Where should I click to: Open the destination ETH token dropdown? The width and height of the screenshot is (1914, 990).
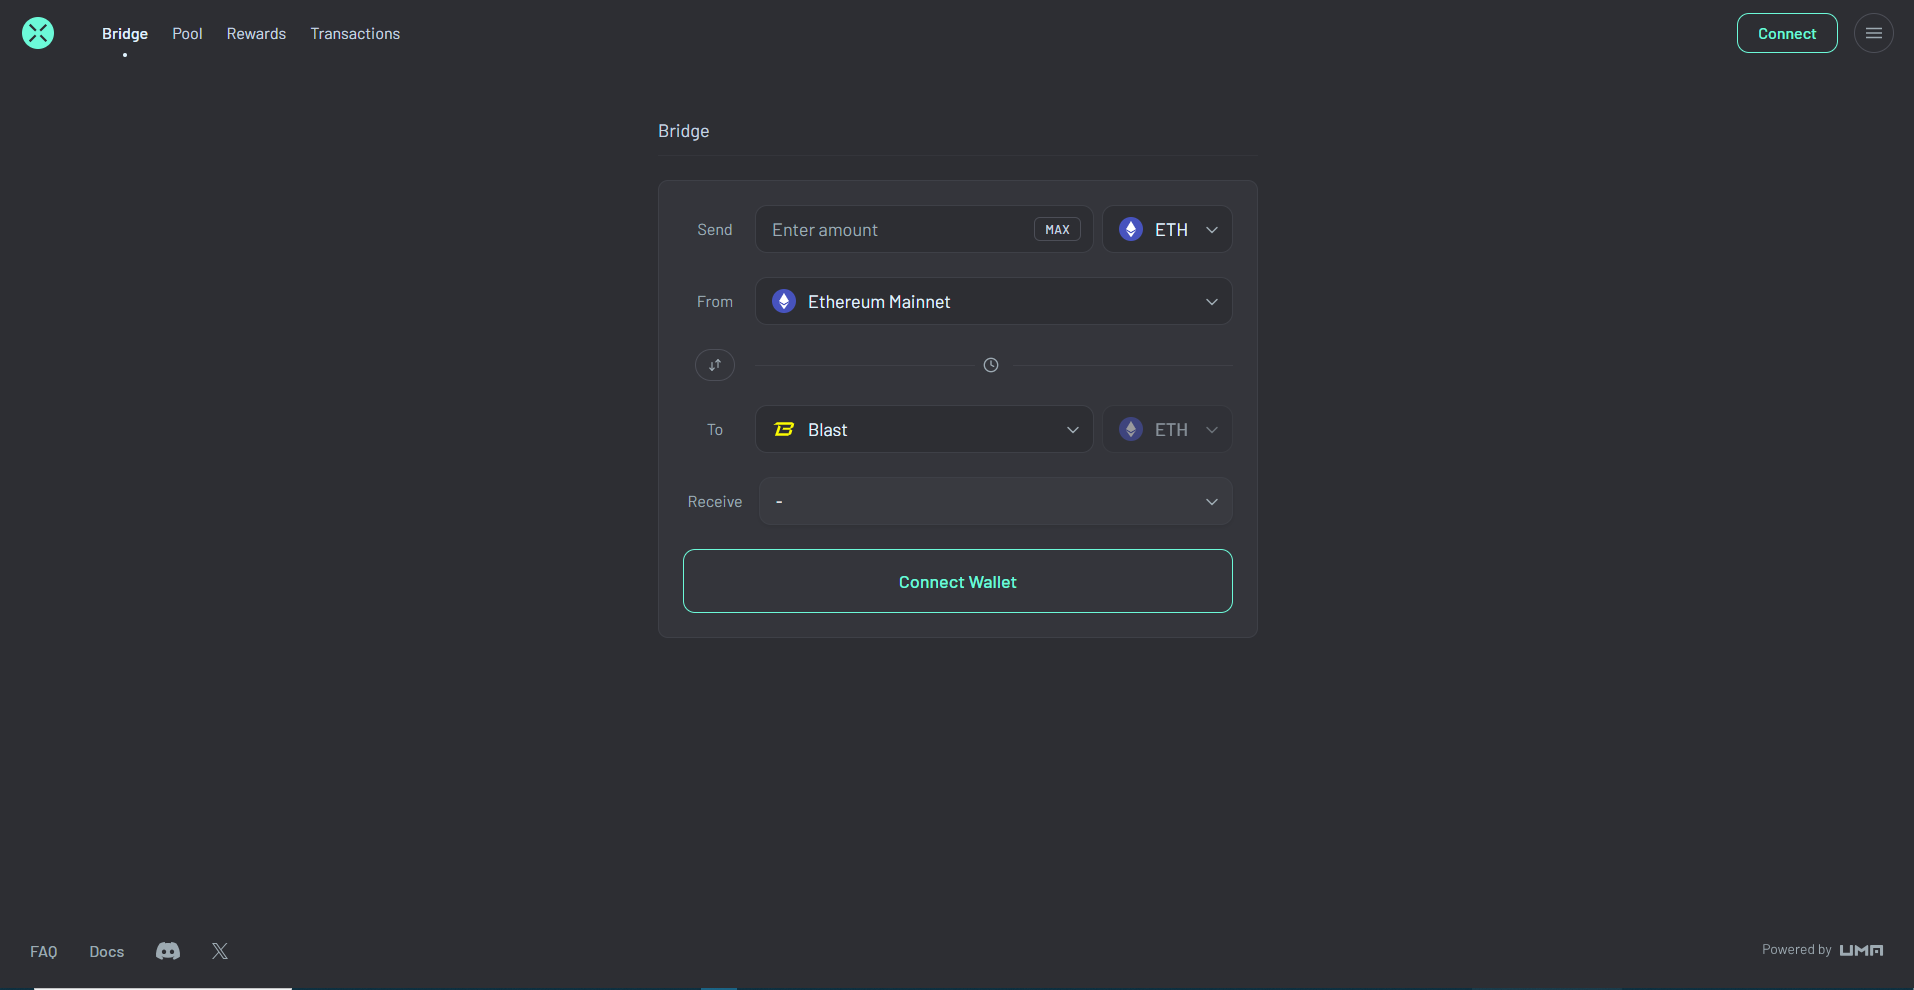(1167, 429)
